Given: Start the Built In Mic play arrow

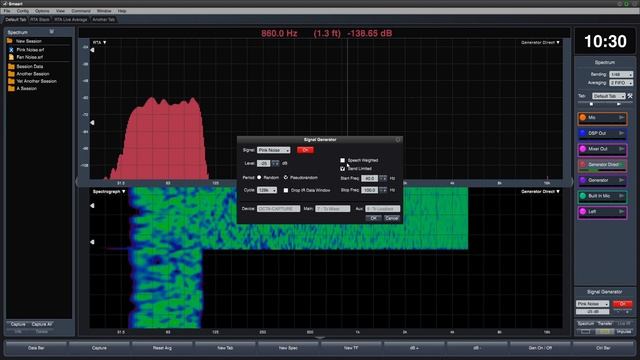Looking at the screenshot, I should pyautogui.click(x=621, y=196).
